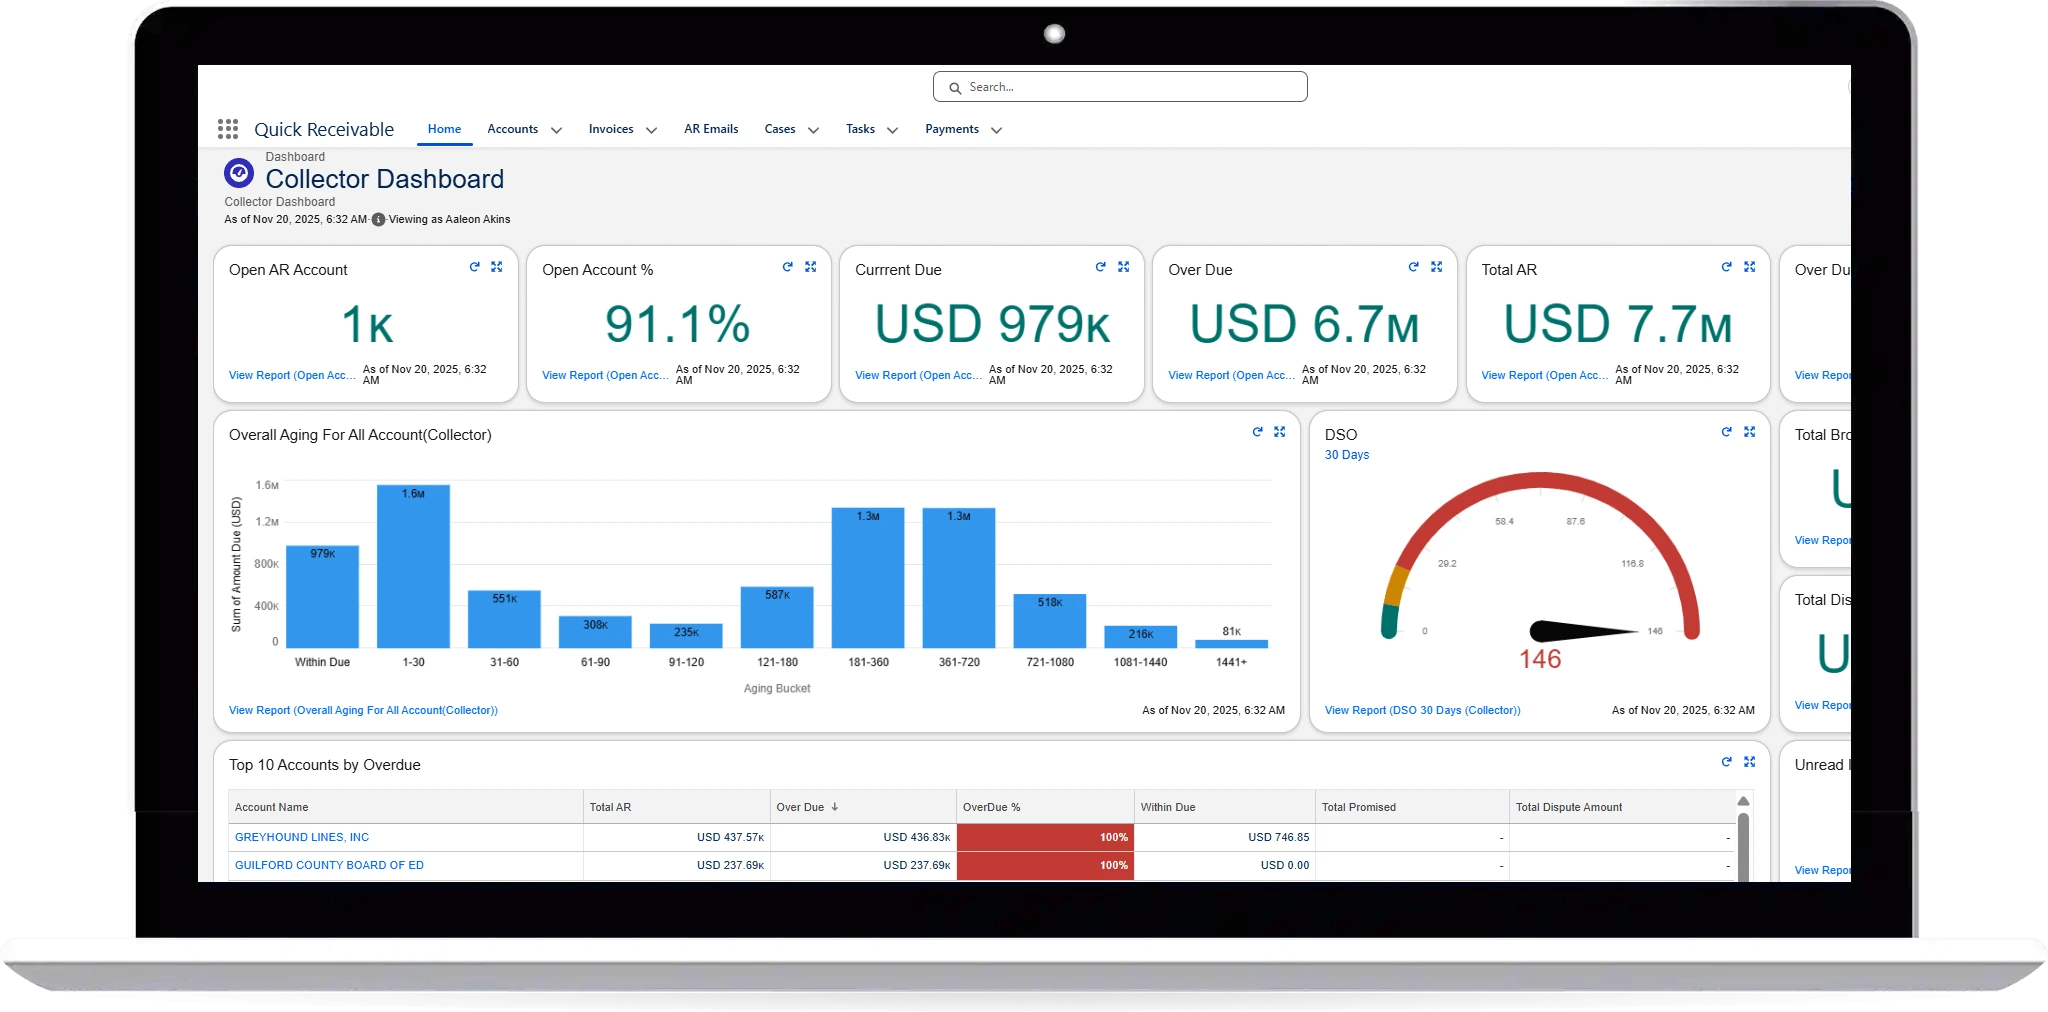The width and height of the screenshot is (2048, 1012).
Task: Expand the Payments tab dropdown chevron
Action: tap(995, 130)
